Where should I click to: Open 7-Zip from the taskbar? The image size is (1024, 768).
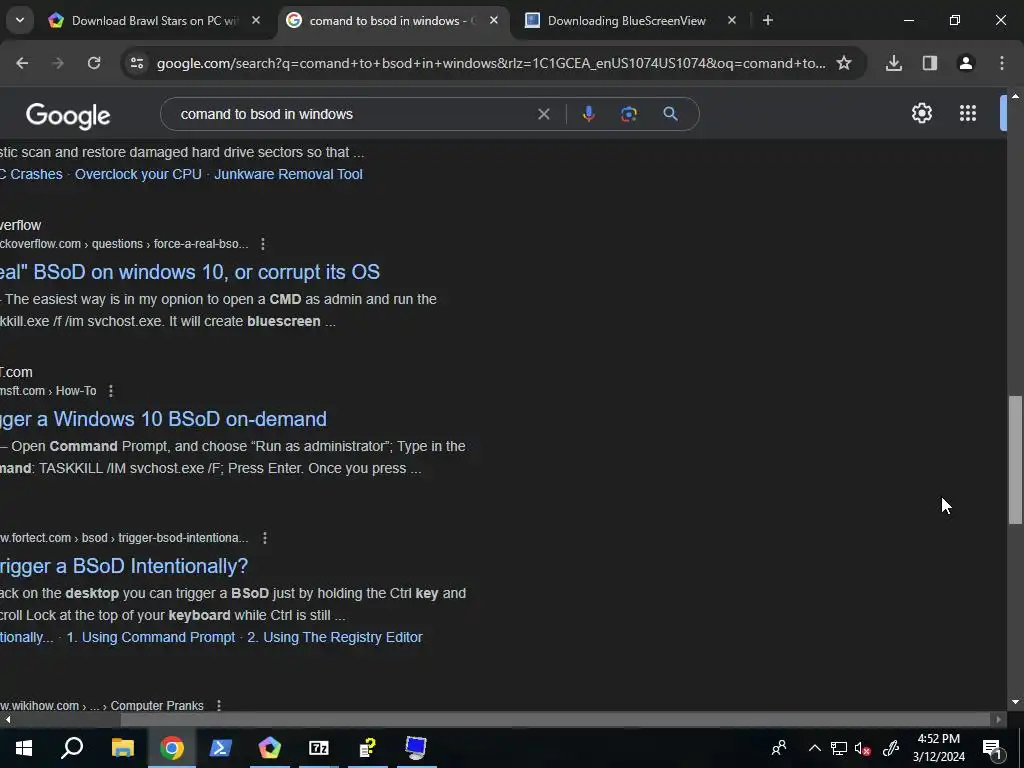pyautogui.click(x=318, y=748)
